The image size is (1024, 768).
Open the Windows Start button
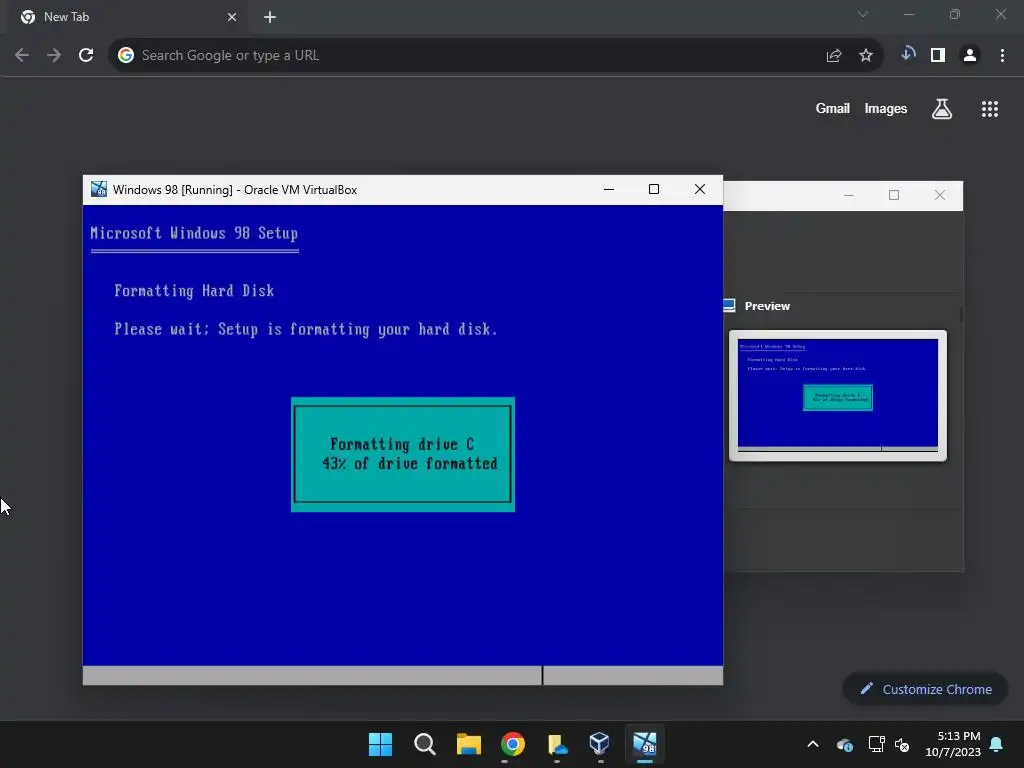[380, 744]
